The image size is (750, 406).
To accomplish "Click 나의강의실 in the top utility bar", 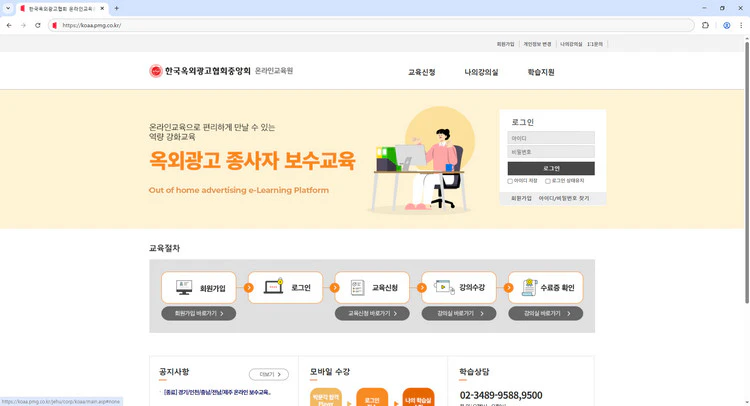I will tap(571, 44).
